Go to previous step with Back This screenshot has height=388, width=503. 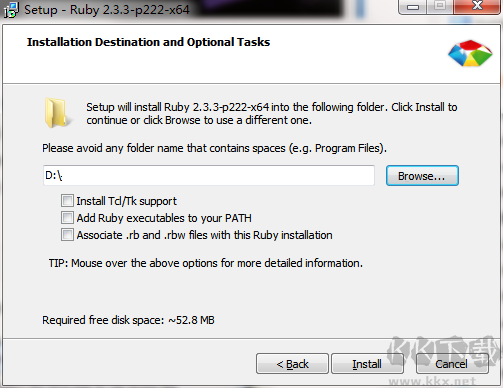[x=292, y=364]
